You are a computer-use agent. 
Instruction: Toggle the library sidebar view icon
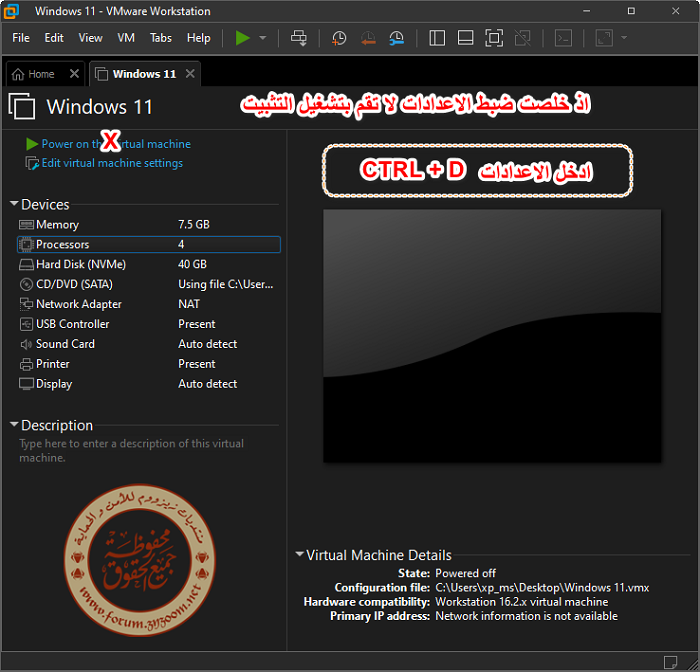coord(437,38)
